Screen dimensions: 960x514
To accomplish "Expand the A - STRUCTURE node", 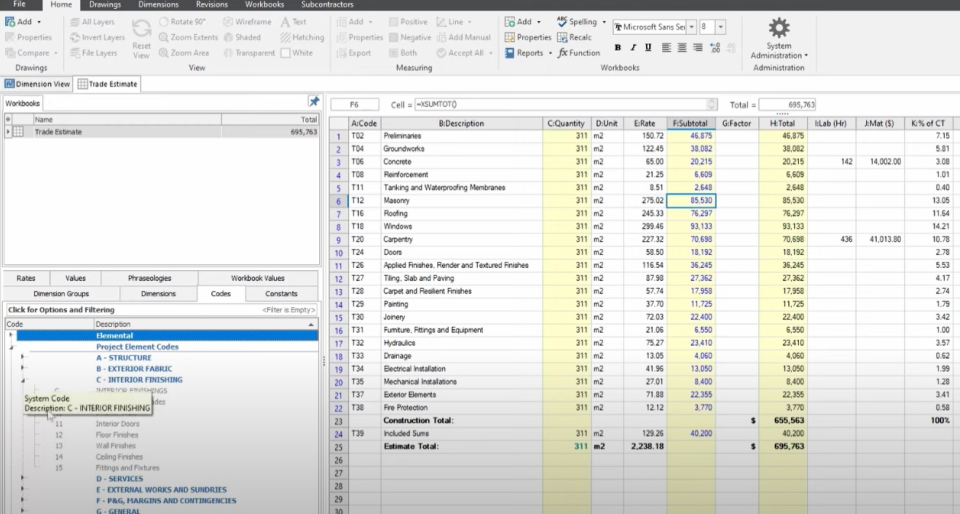I will point(23,357).
